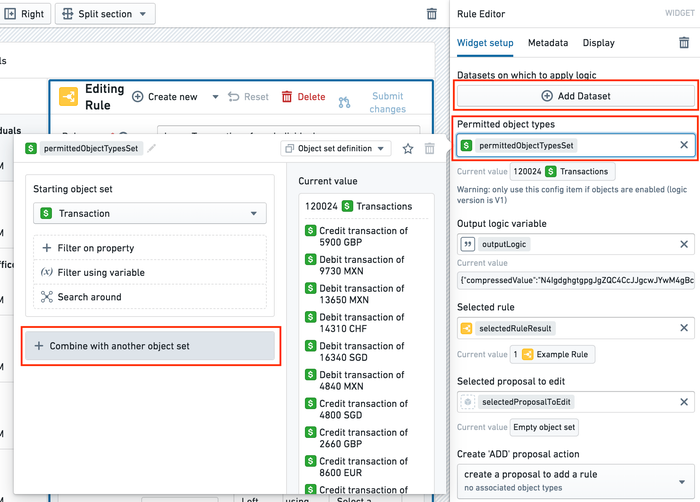Click pencil icon beside permittedObjectTypesSet name
Viewport: 700px width, 502px height.
153,148
